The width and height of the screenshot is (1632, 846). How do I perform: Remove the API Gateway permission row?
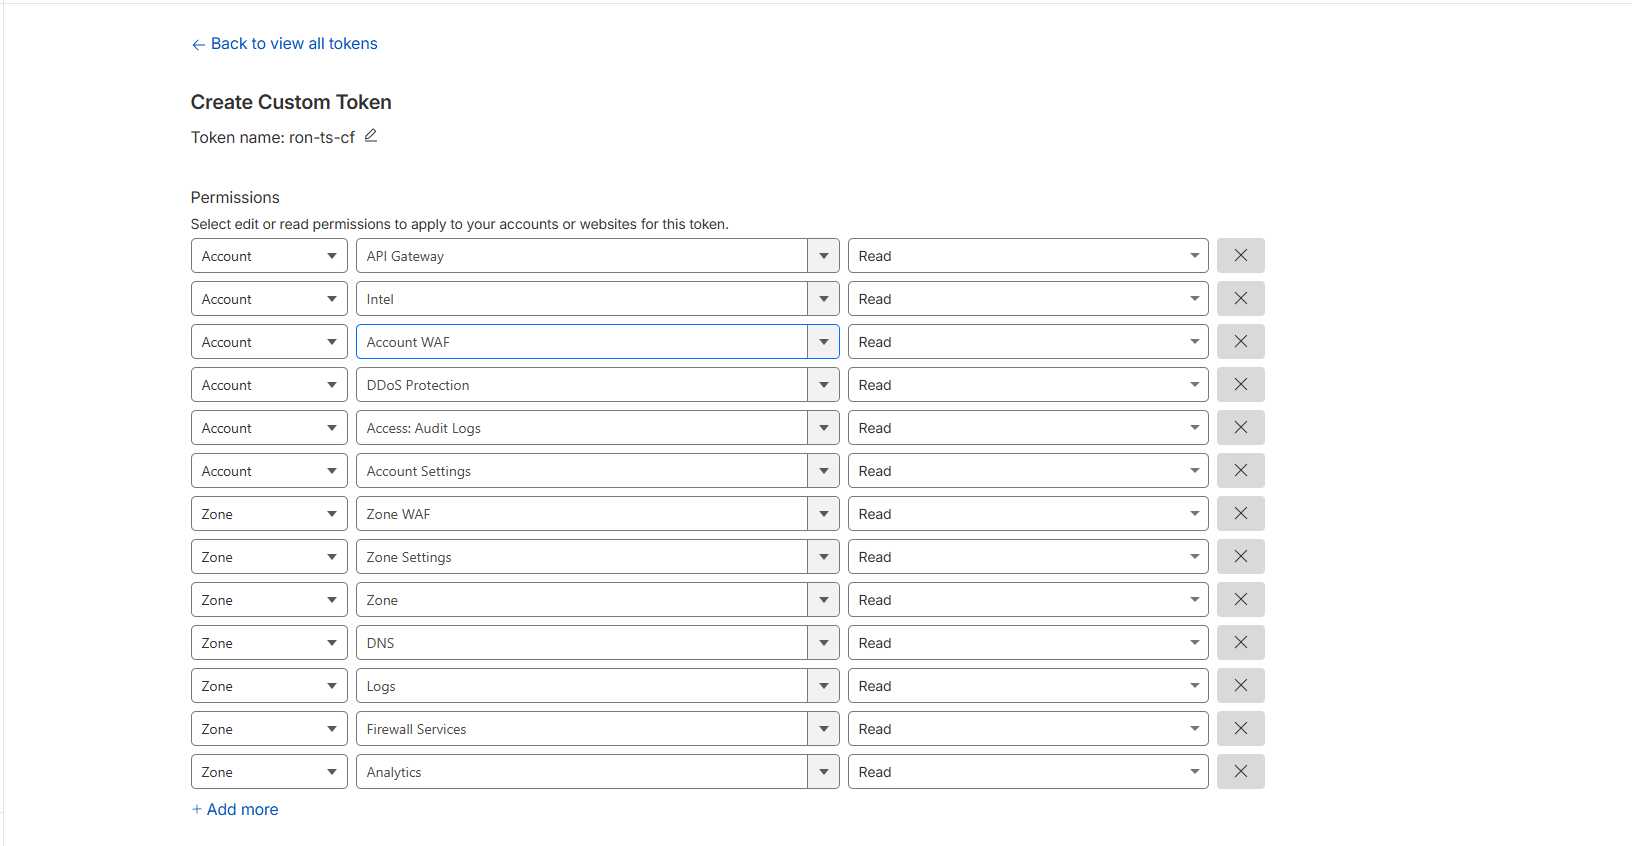point(1240,256)
